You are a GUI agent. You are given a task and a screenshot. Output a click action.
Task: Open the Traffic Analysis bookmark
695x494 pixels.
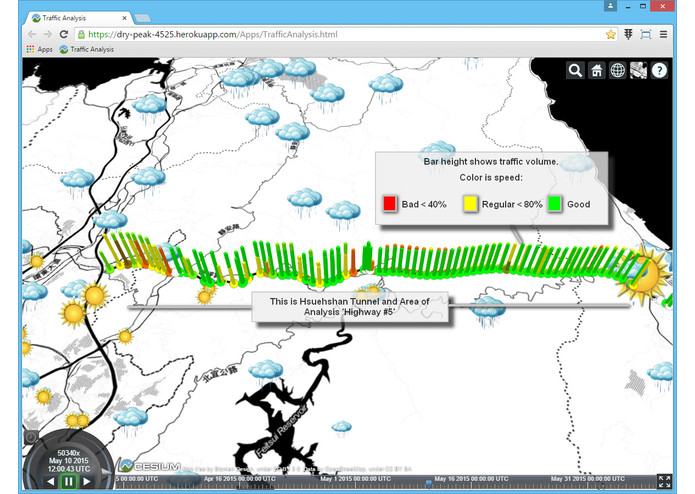click(87, 49)
